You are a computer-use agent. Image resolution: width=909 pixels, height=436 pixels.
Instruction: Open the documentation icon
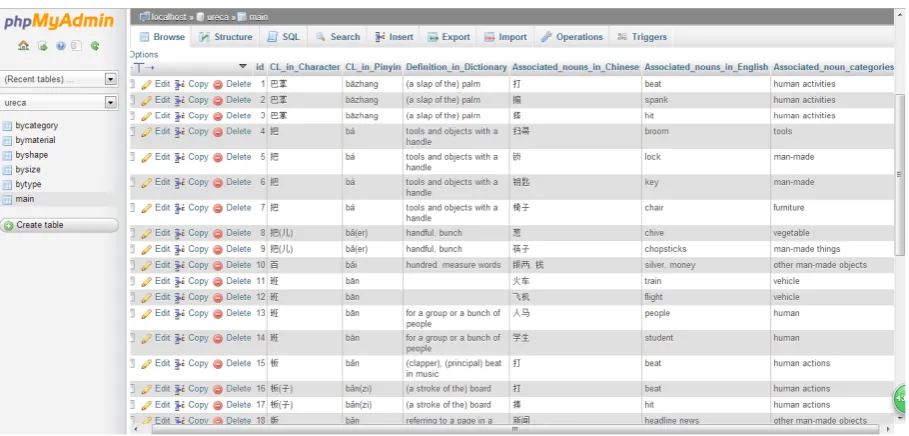coord(60,46)
